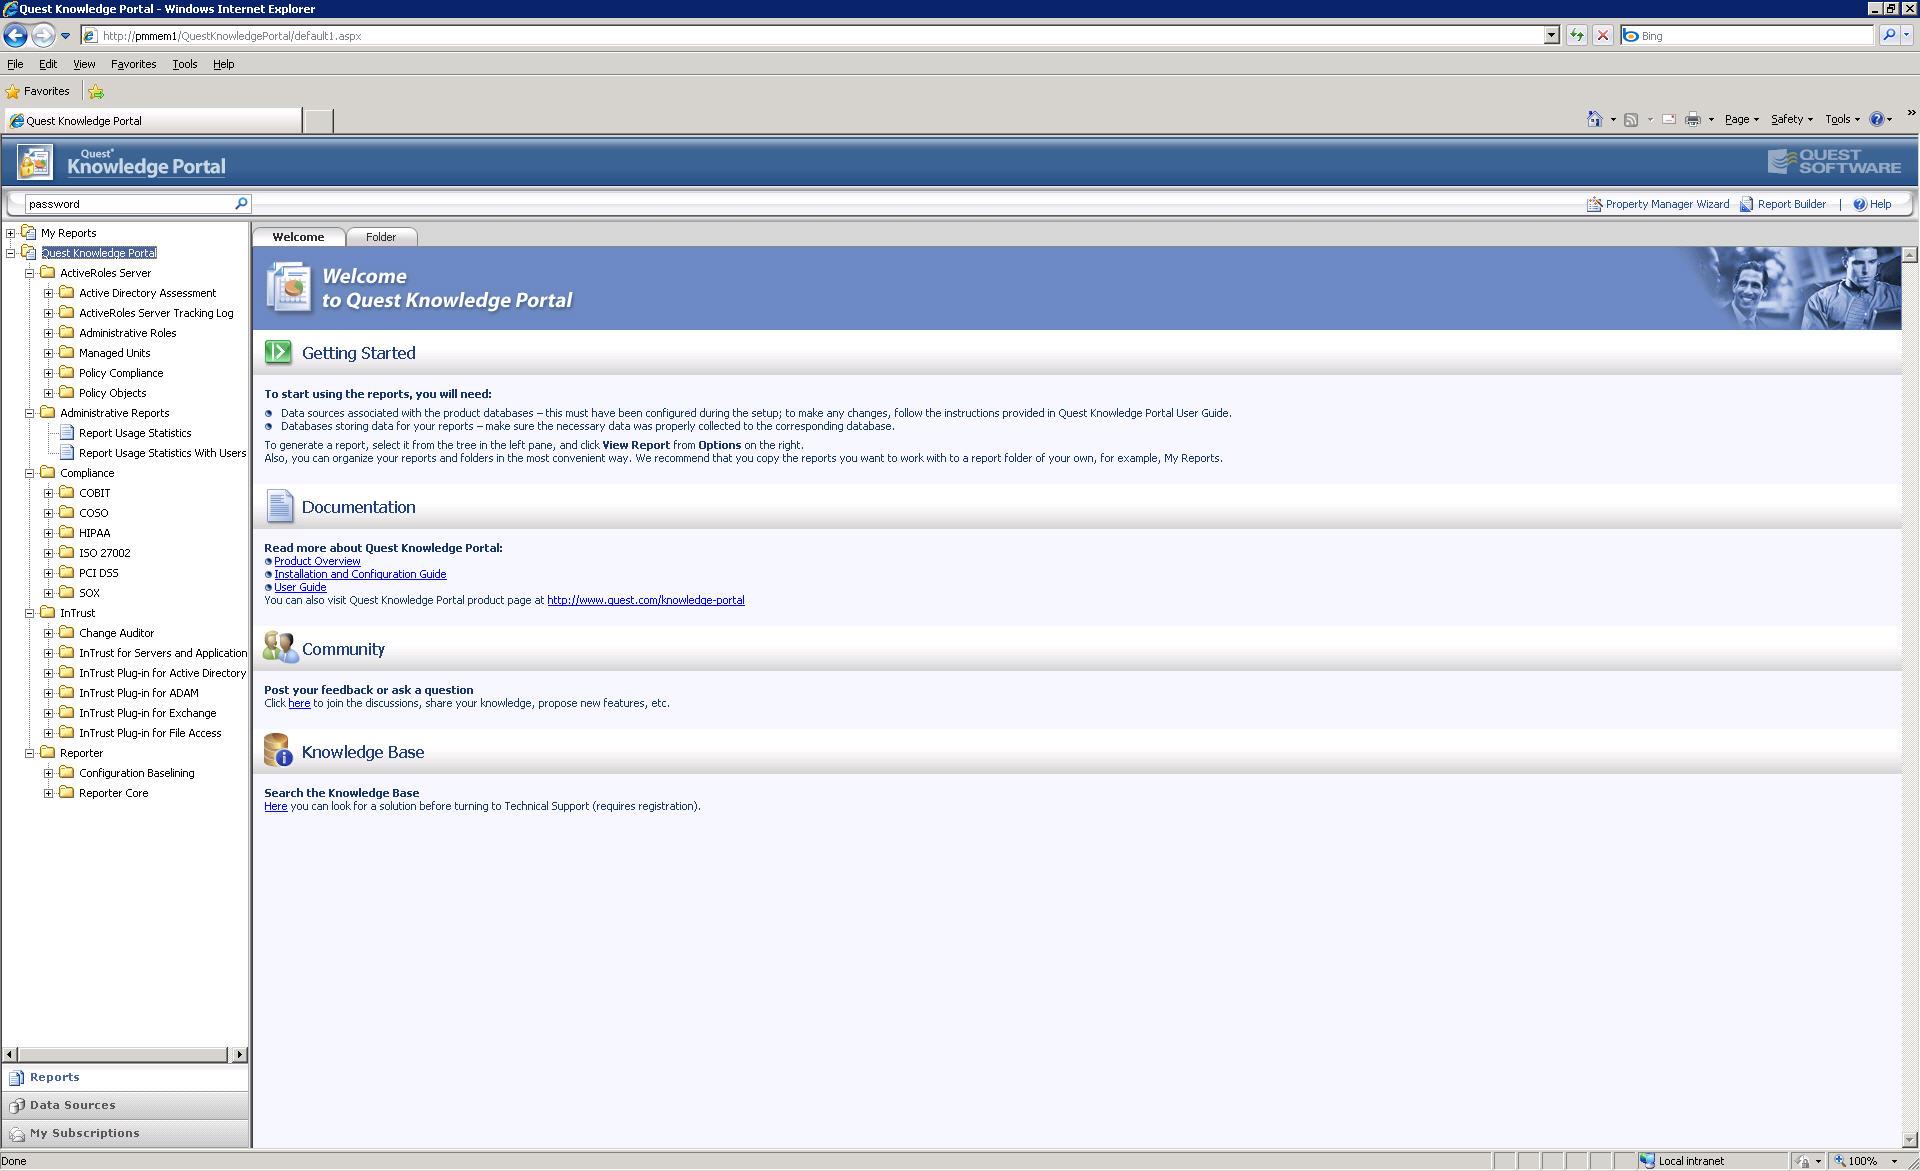Collapse the Quest Knowledge Portal root node
Viewport: 1920px width, 1171px height.
pyautogui.click(x=11, y=253)
